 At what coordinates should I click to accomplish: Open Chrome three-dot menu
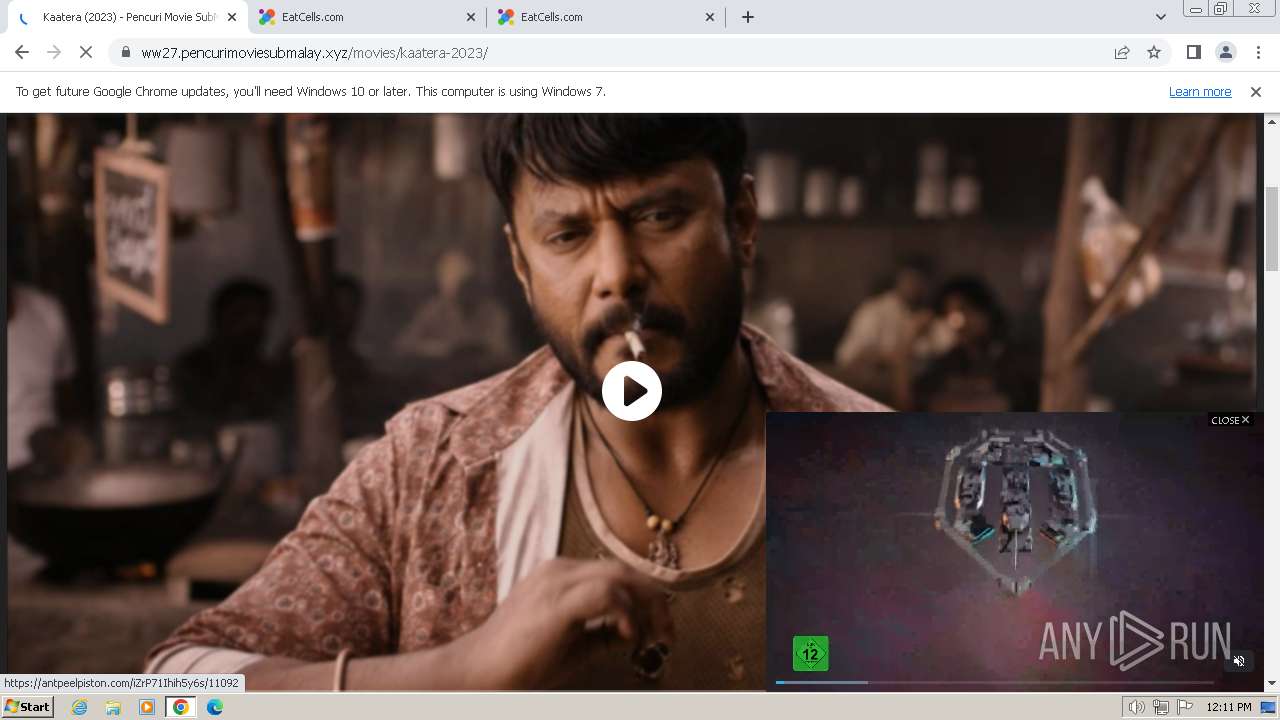click(1258, 53)
